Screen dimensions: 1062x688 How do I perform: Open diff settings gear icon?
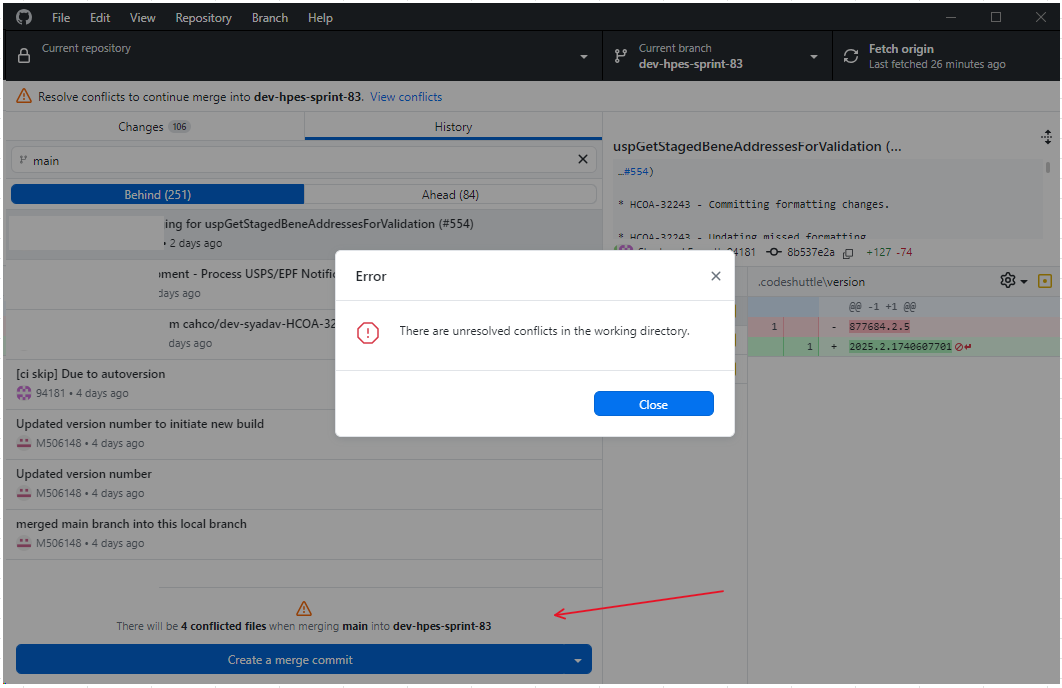coord(1008,281)
